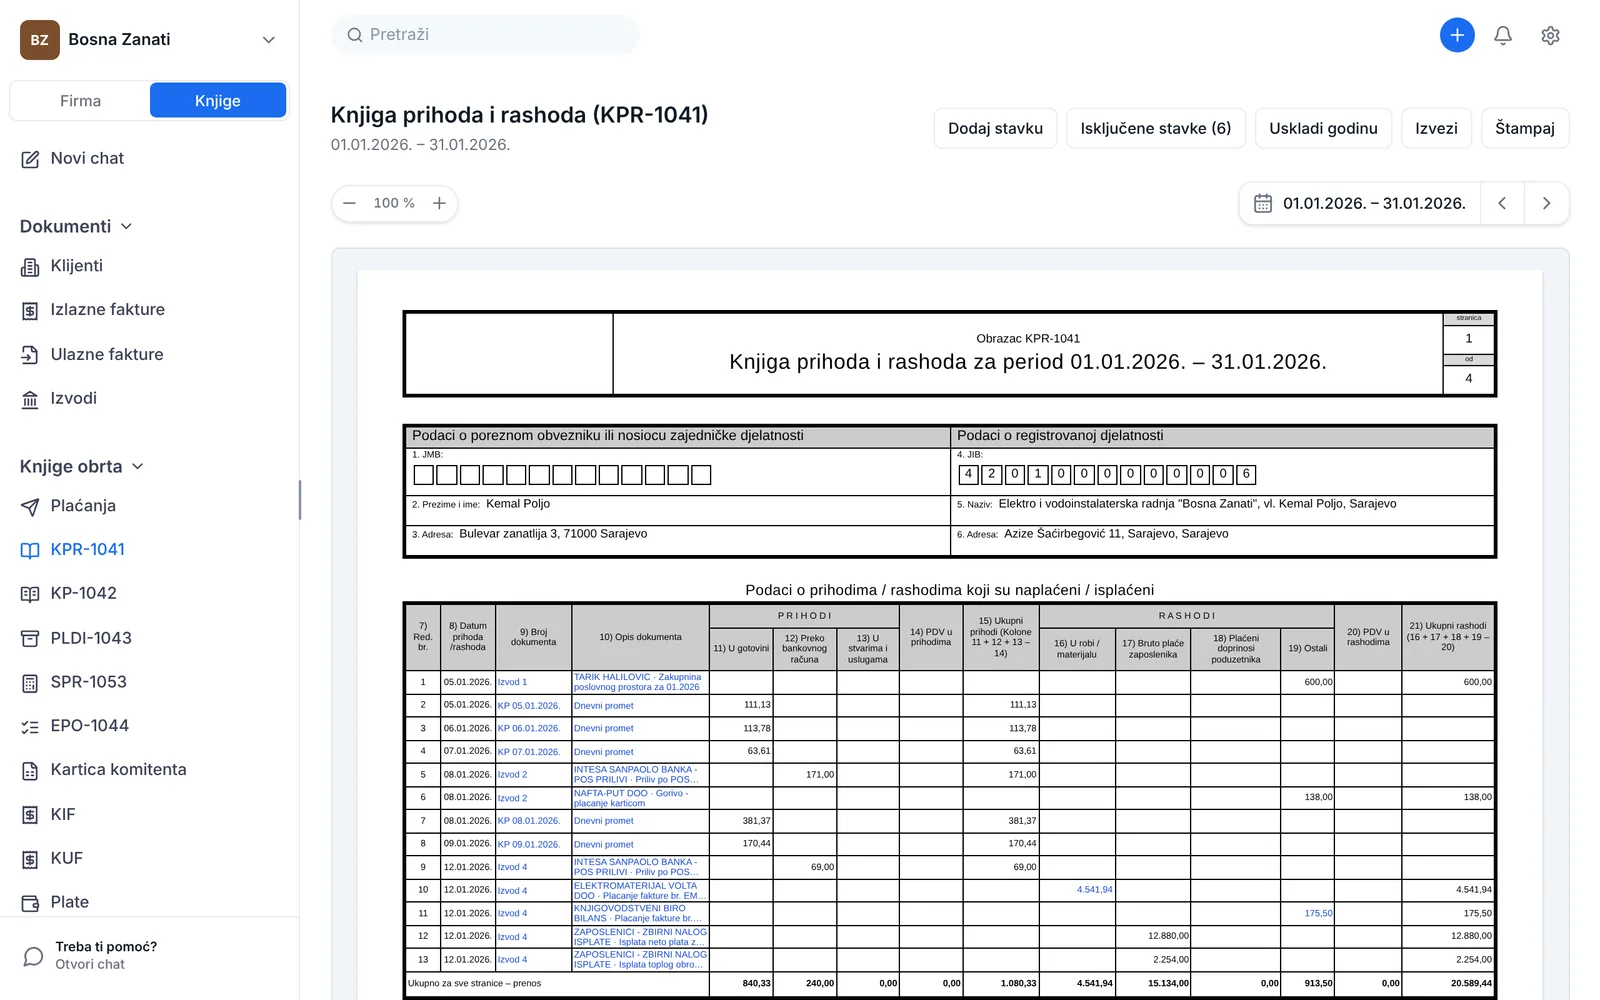Click the Novi chat compose icon

[30, 159]
